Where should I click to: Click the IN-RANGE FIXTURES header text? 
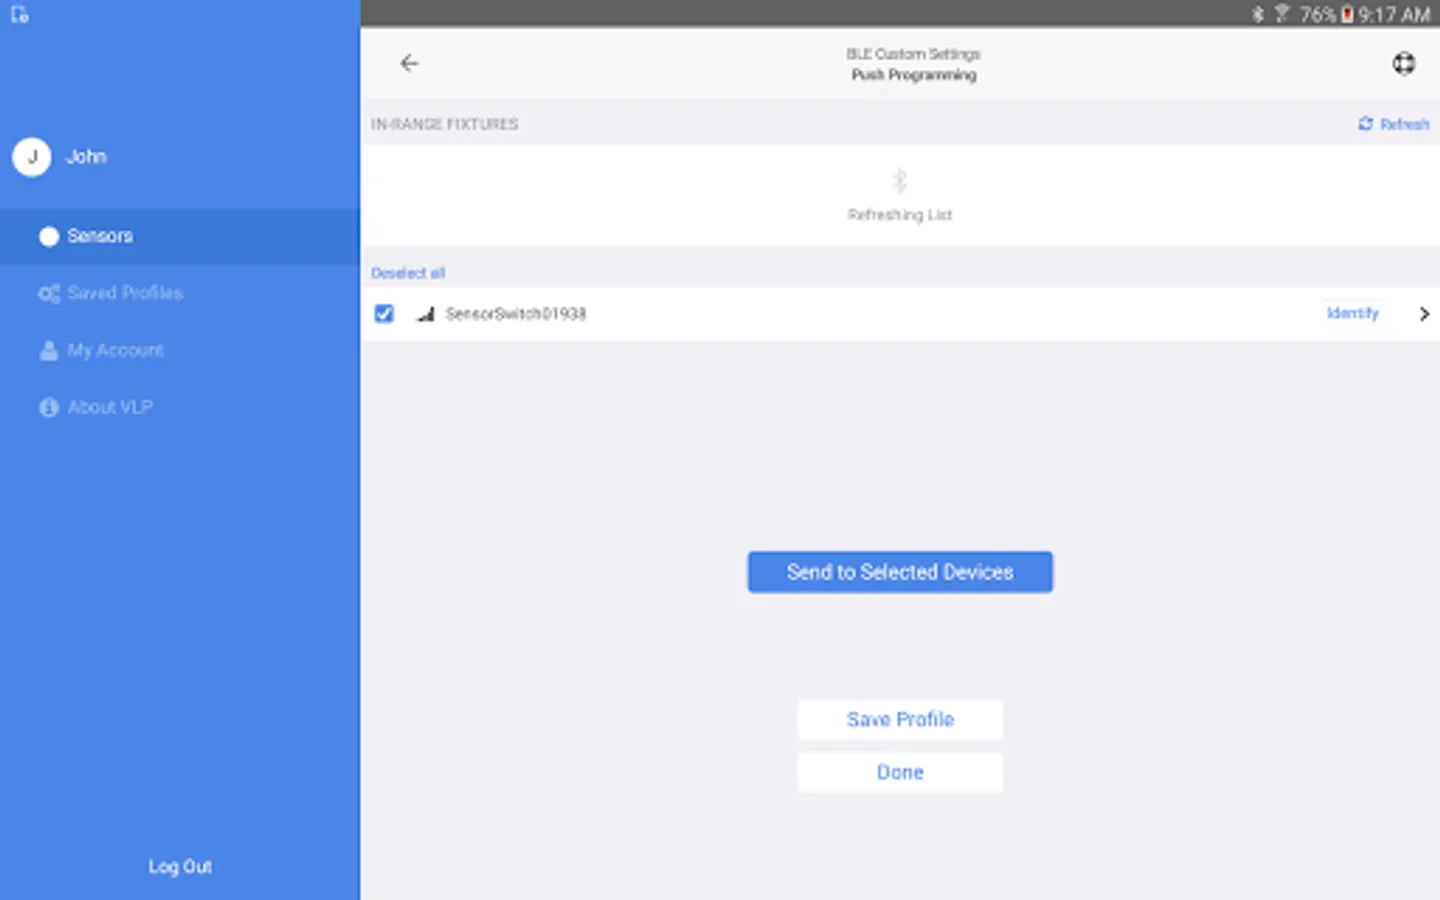[x=445, y=124]
